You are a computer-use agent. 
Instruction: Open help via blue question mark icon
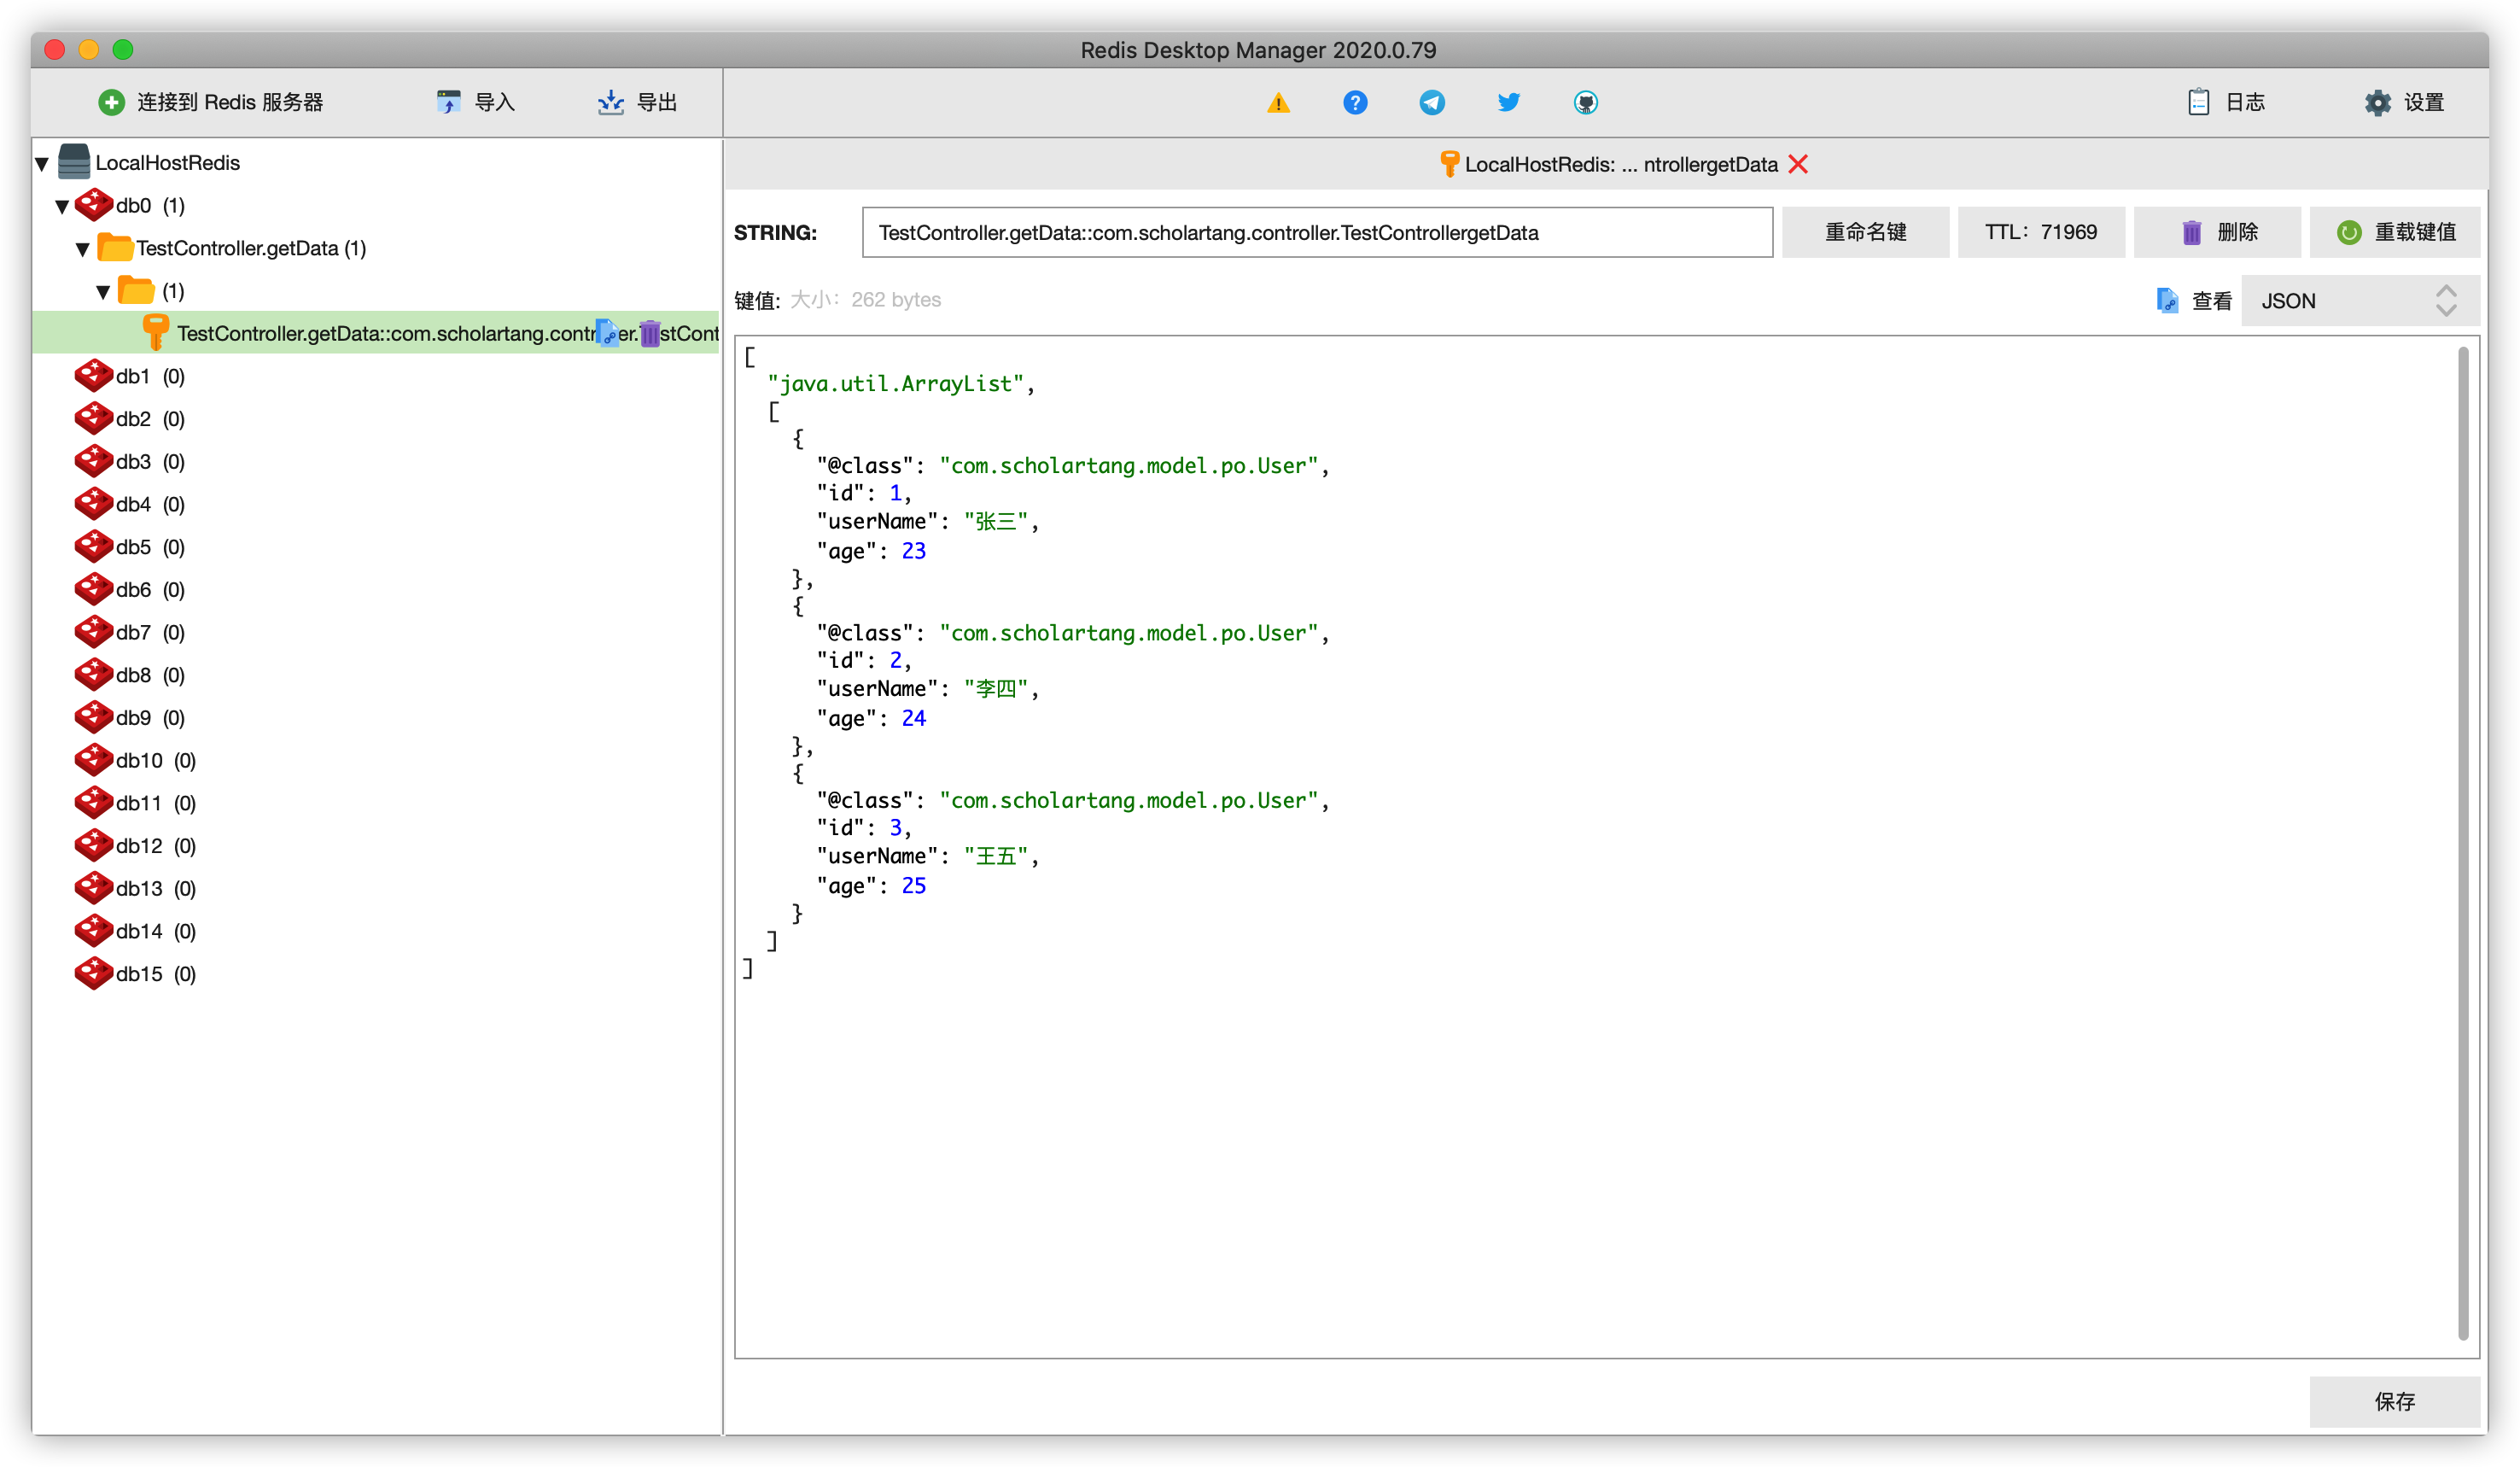pyautogui.click(x=1355, y=102)
